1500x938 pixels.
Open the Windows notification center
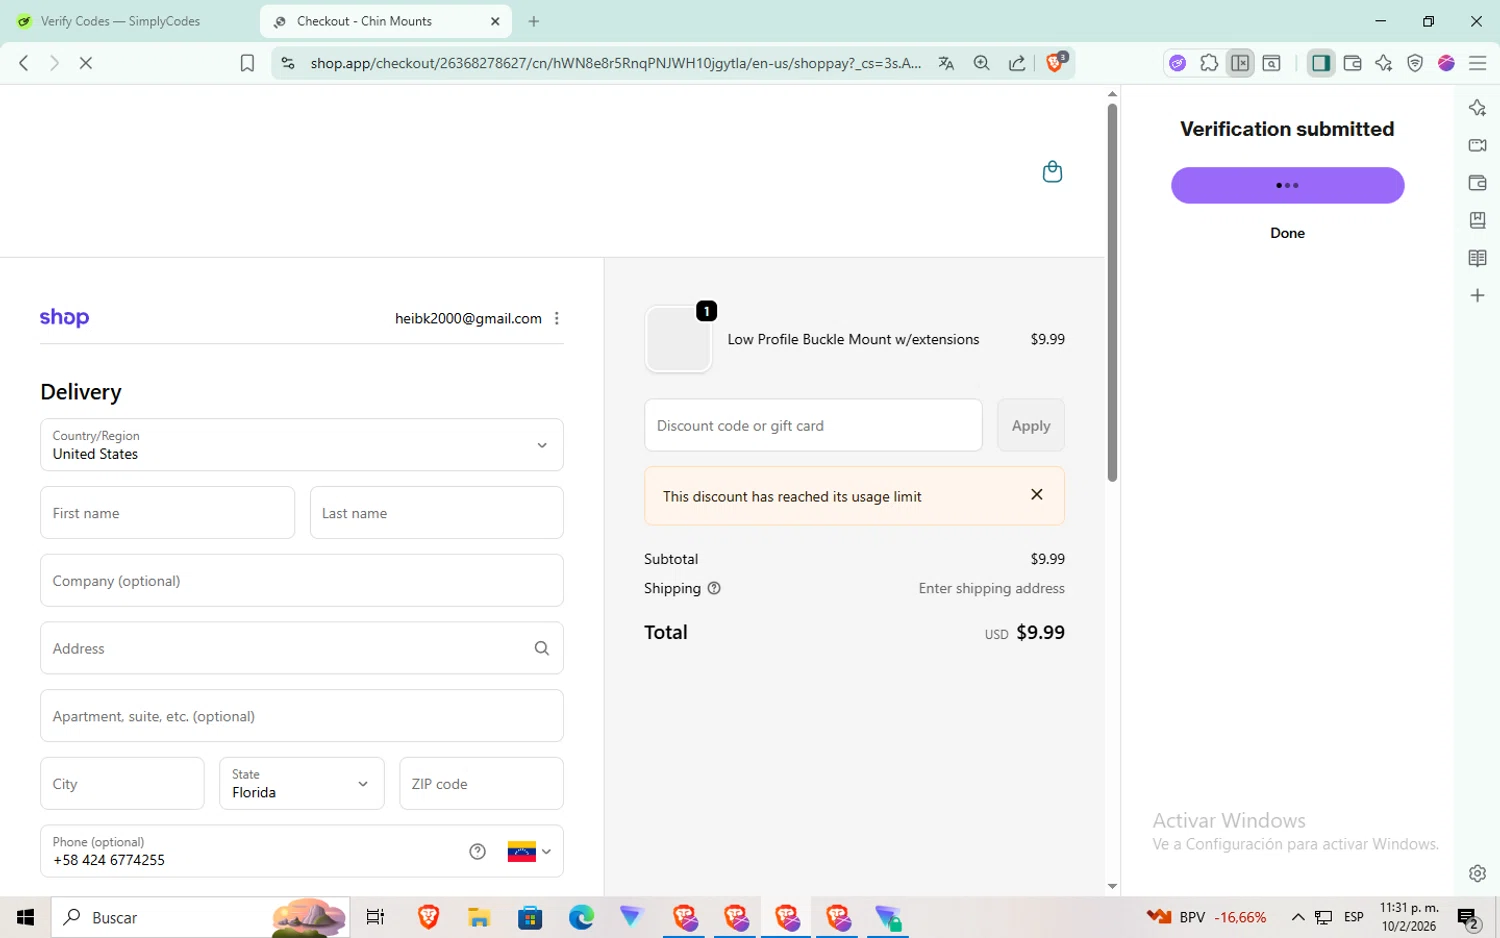(x=1468, y=917)
